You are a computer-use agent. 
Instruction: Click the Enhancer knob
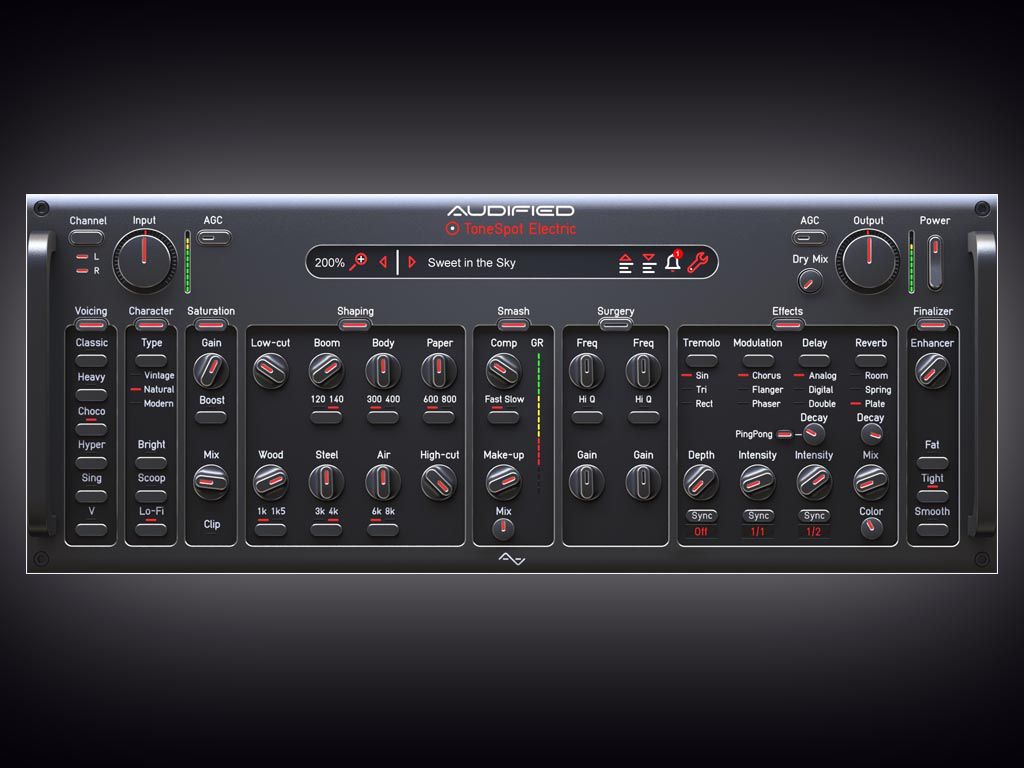pyautogui.click(x=932, y=371)
